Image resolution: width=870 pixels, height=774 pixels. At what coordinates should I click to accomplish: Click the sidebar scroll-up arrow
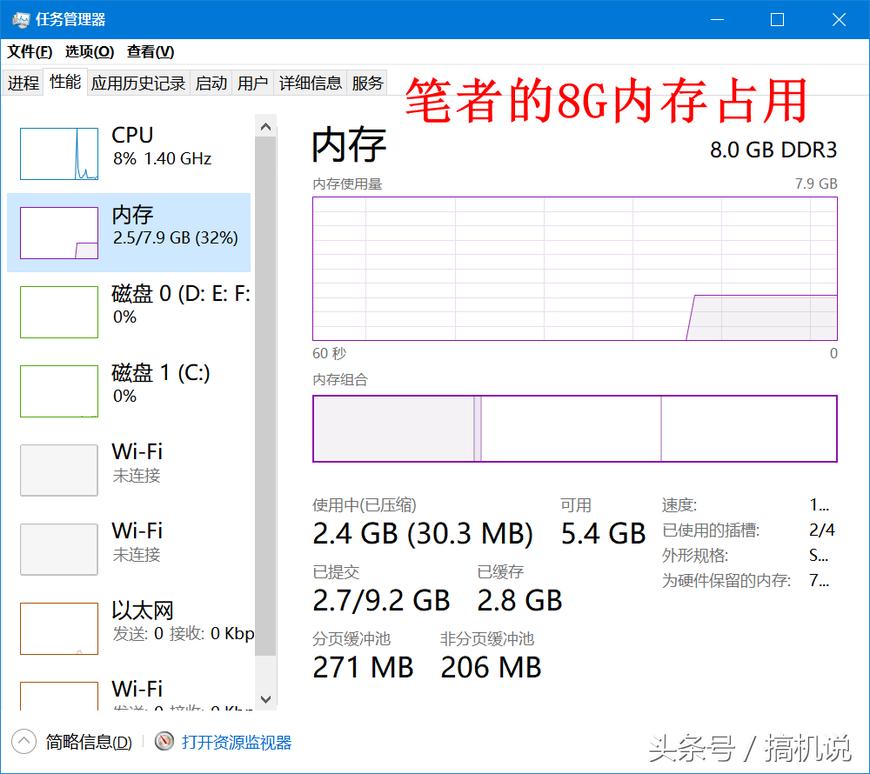266,125
